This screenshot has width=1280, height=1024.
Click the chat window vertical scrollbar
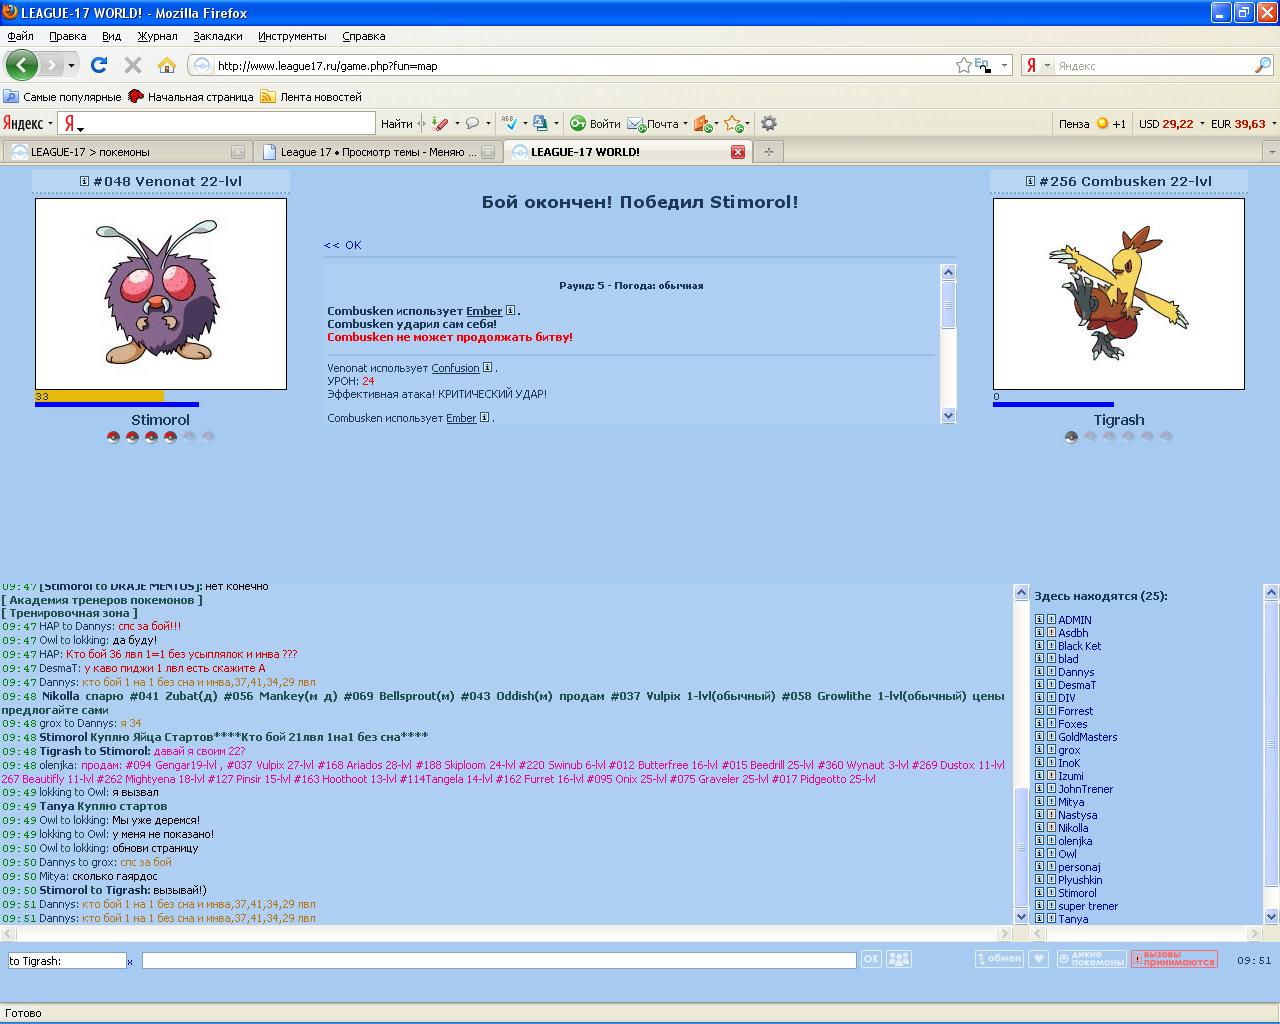point(1021,754)
